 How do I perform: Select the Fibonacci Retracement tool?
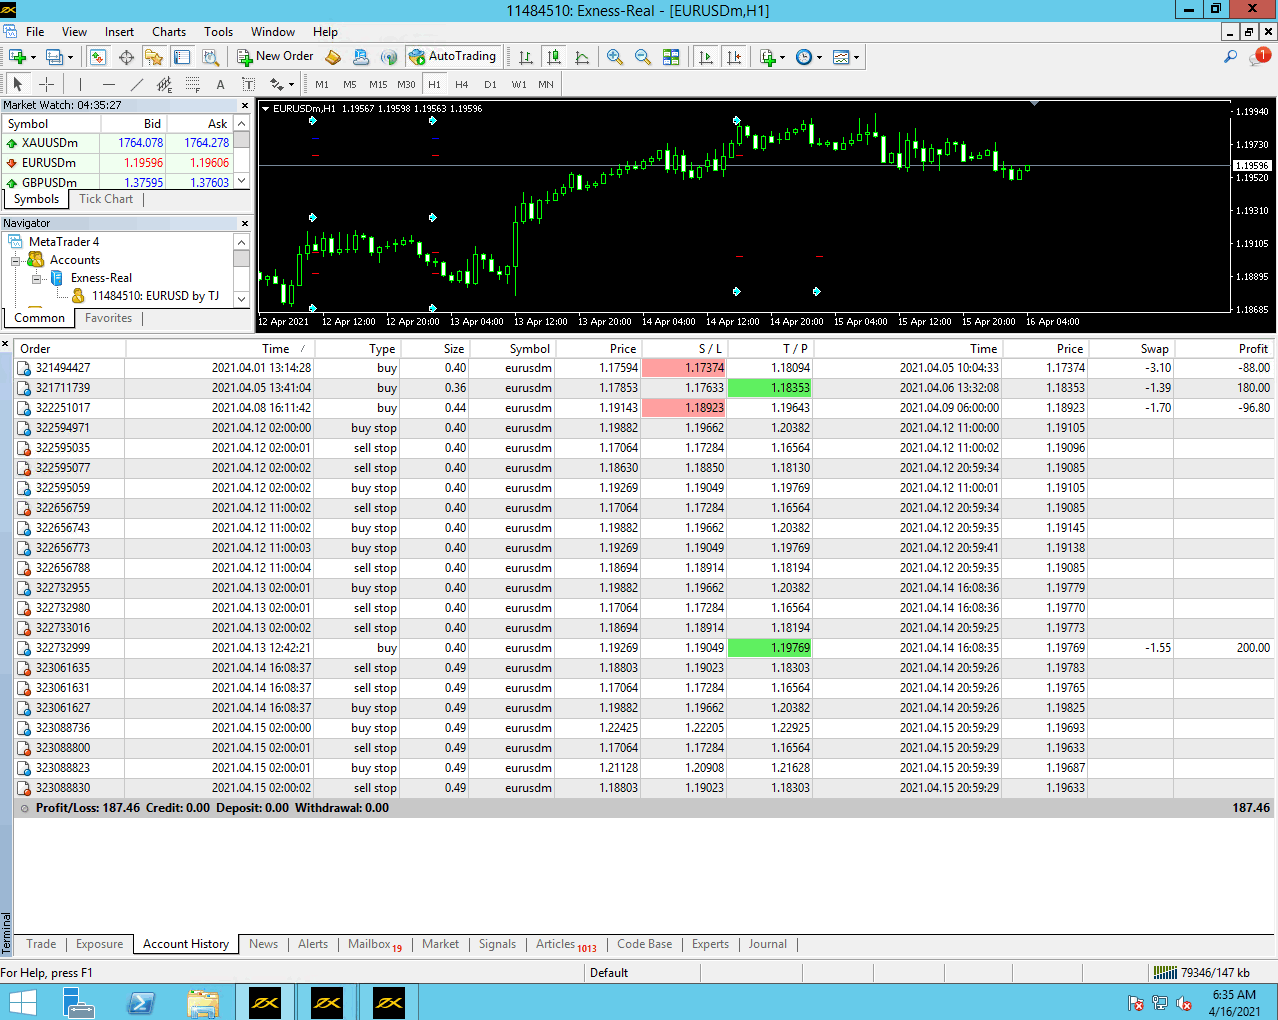pos(193,84)
